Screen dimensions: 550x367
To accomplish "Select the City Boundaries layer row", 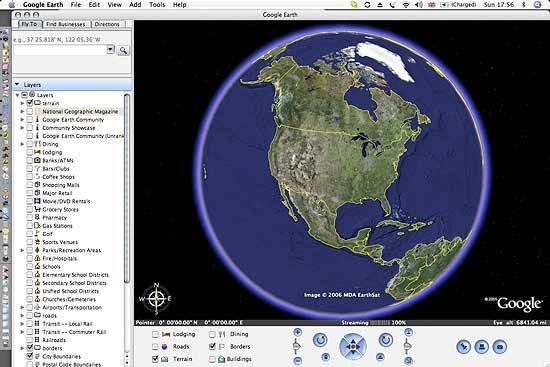I will pos(61,356).
